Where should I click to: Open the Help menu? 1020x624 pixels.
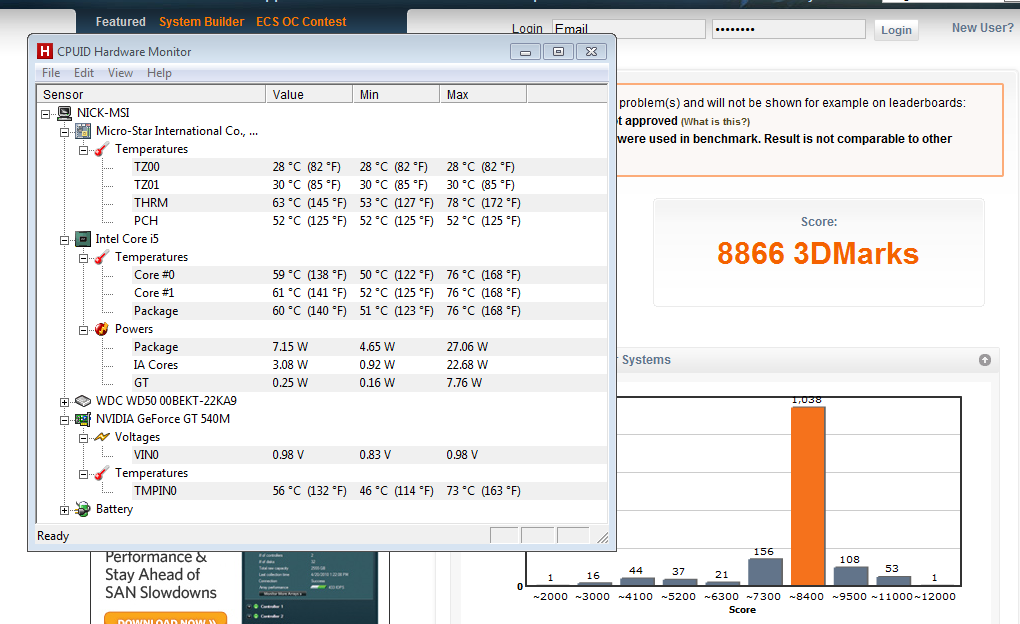tap(159, 73)
